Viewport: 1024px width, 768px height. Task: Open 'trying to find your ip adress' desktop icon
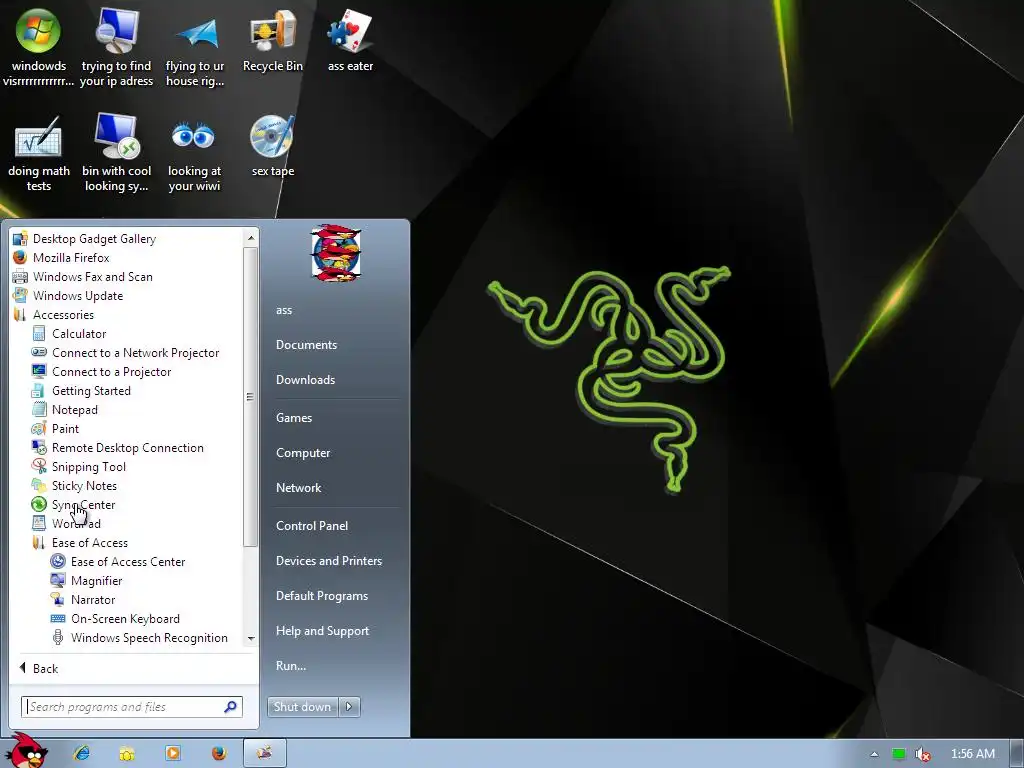click(x=116, y=46)
